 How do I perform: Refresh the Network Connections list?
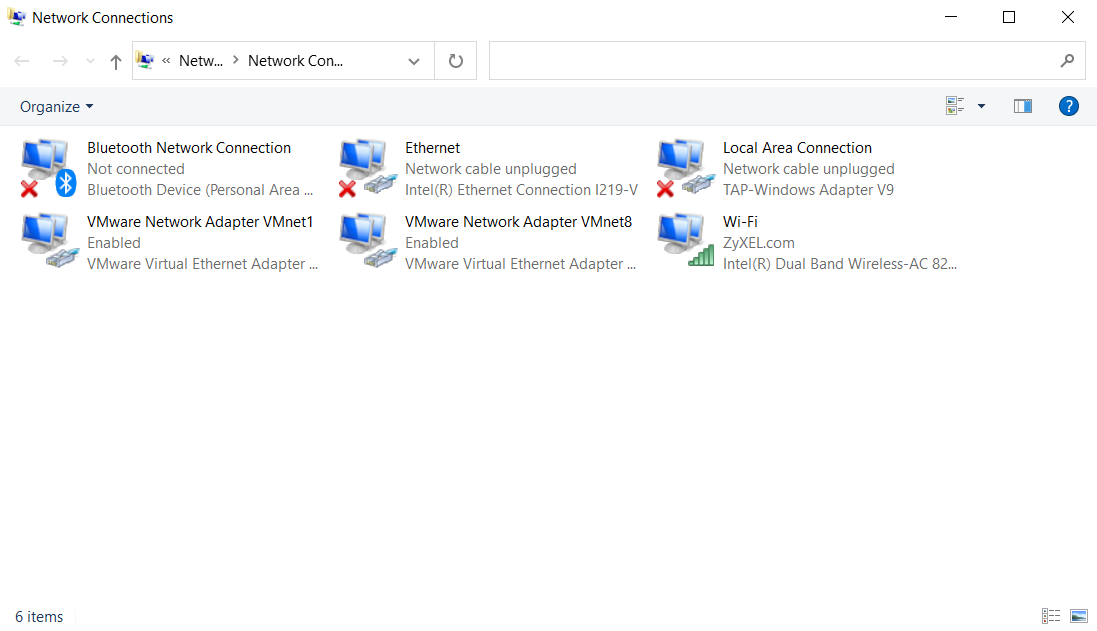(x=455, y=61)
